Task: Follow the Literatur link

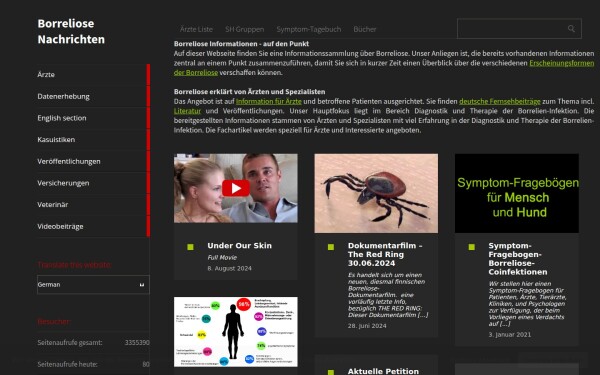Action: pyautogui.click(x=187, y=111)
